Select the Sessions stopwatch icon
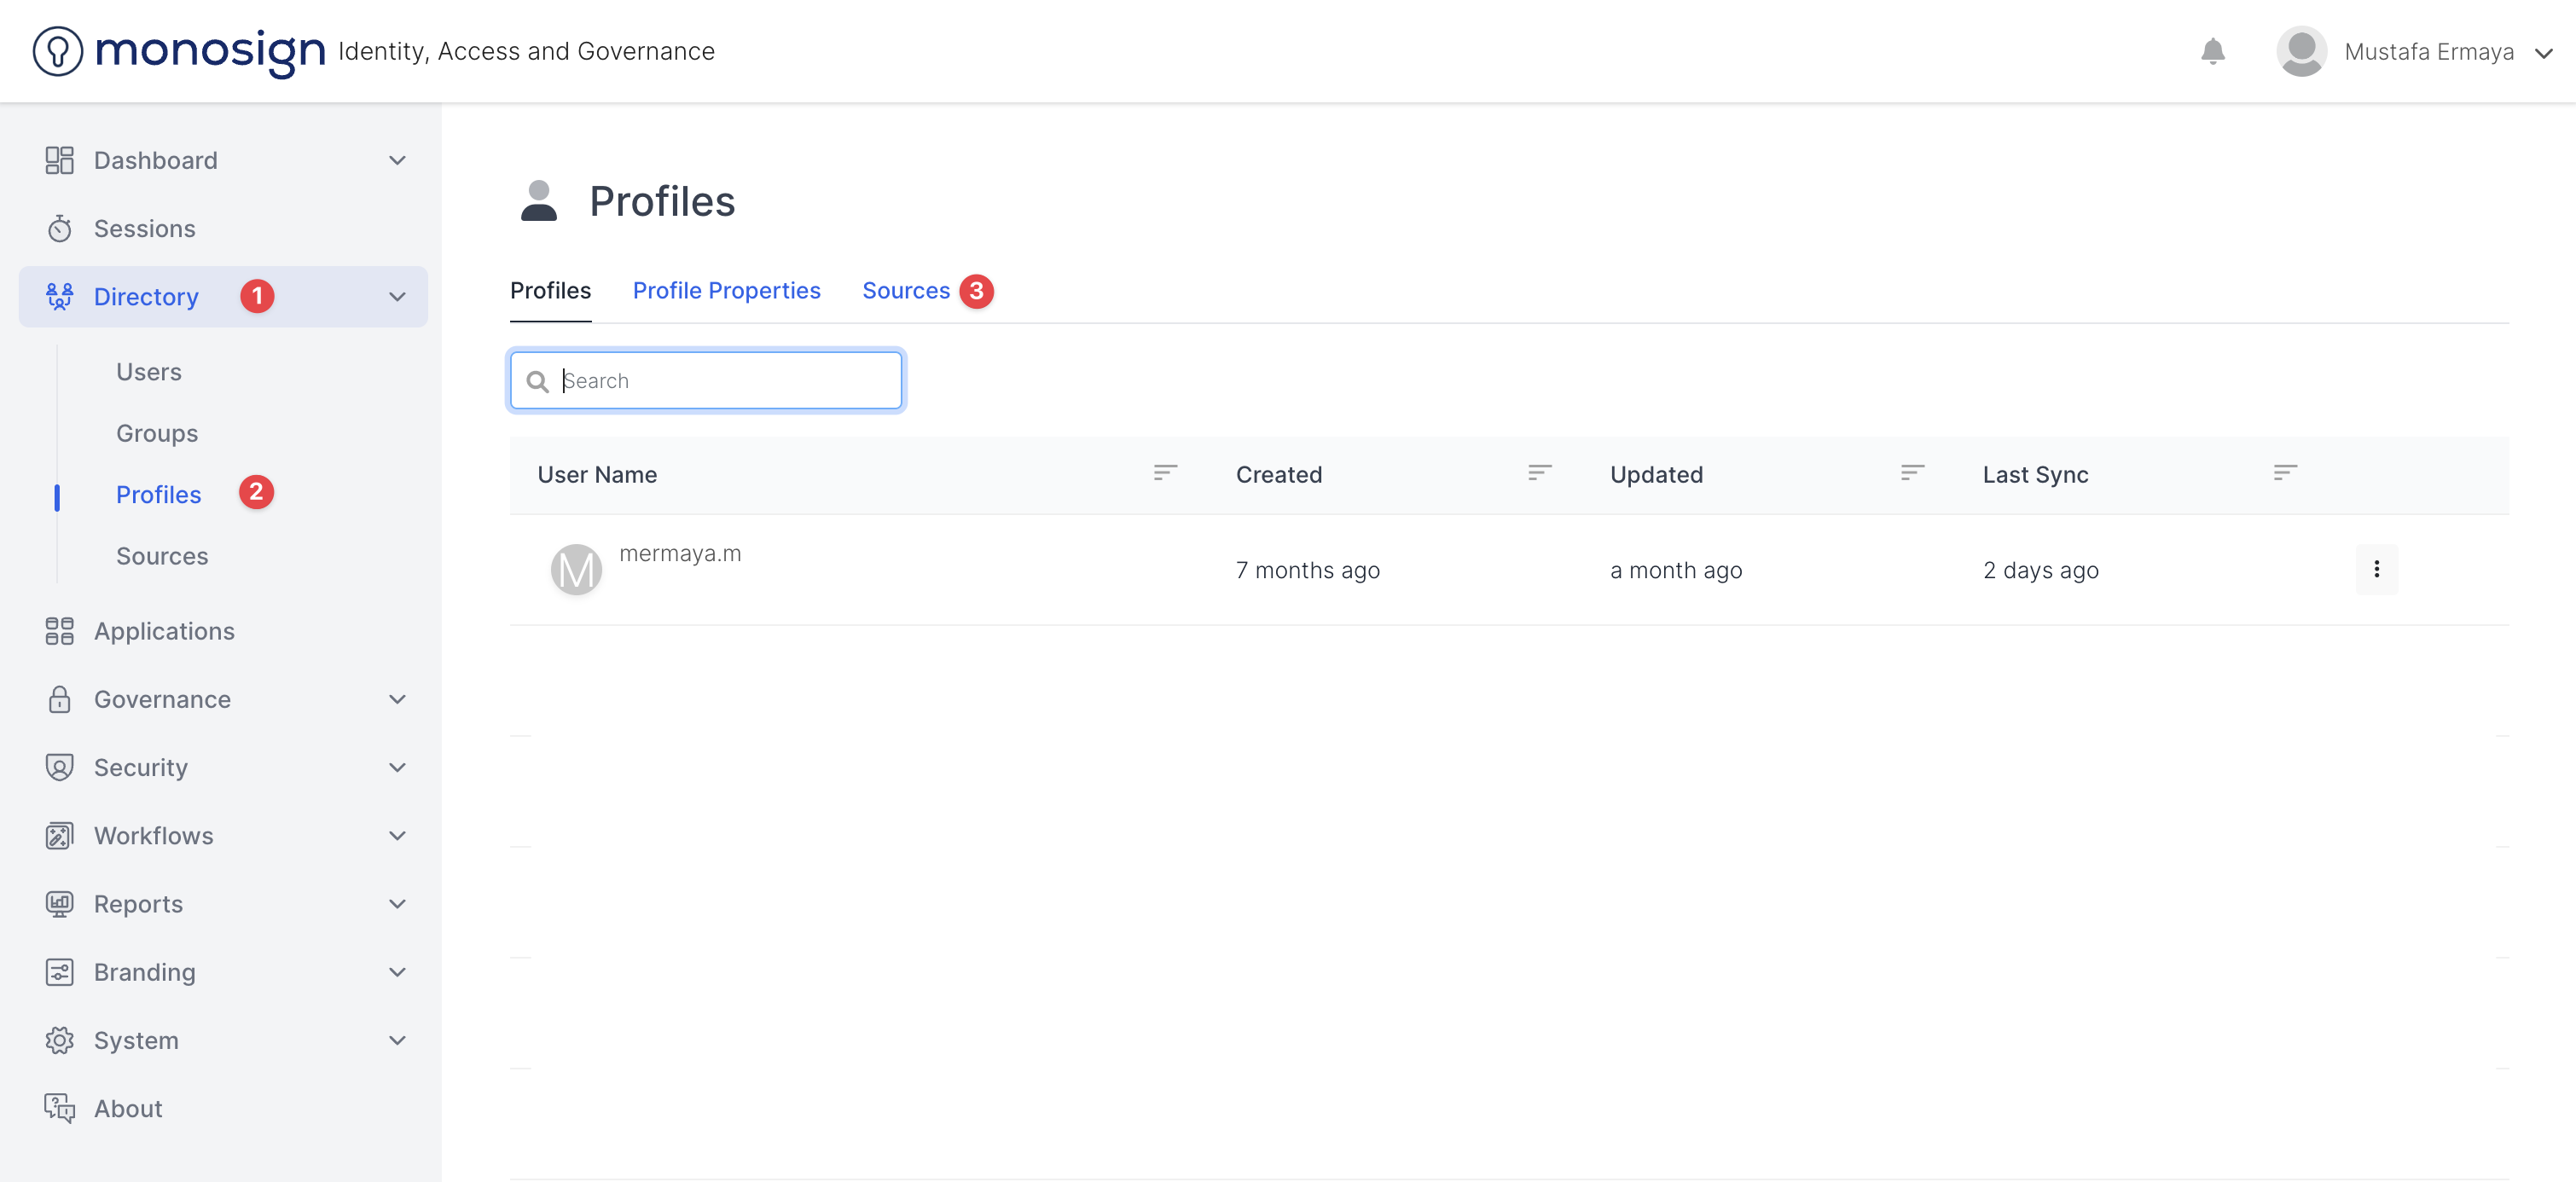The image size is (2576, 1182). (x=60, y=228)
